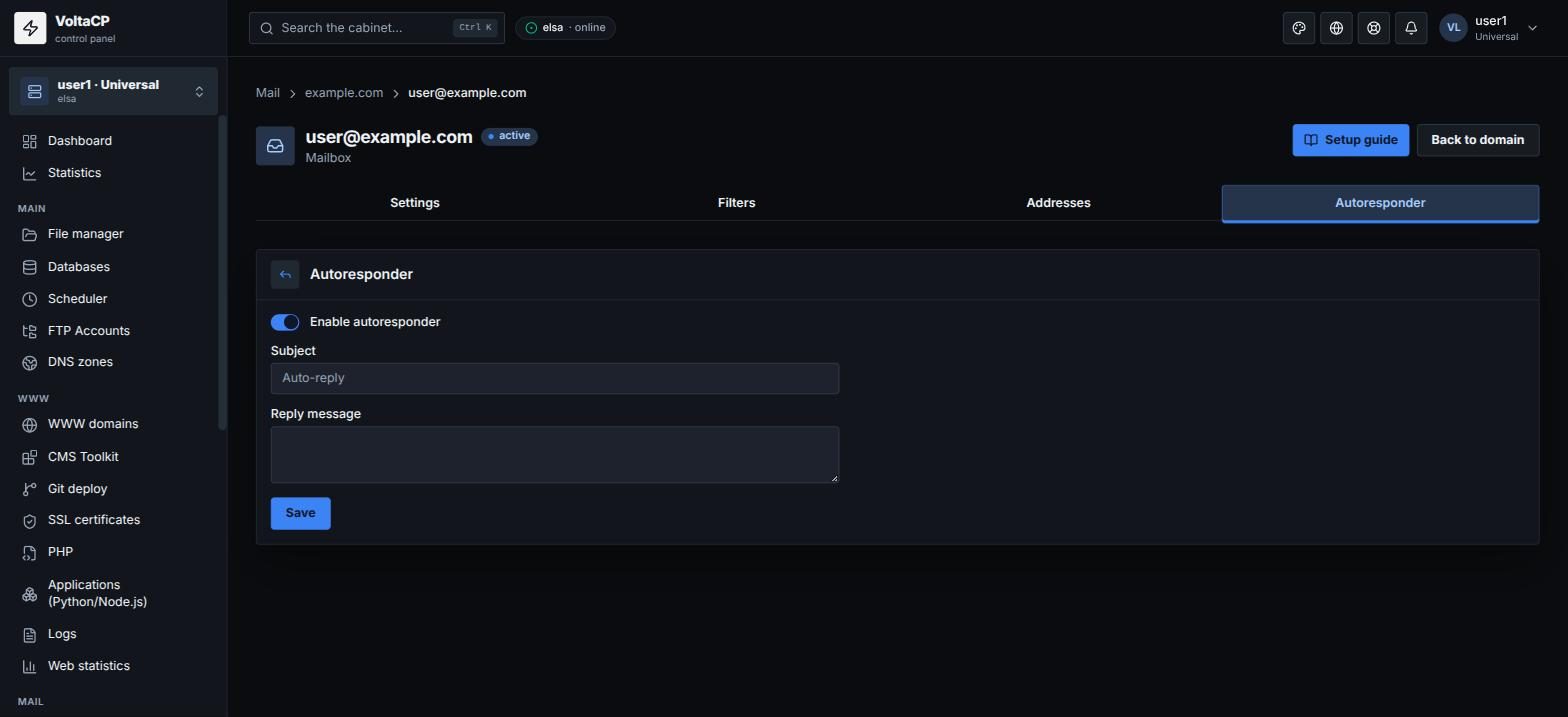Click the SSL certificates shield icon
The height and width of the screenshot is (717, 1568).
pos(30,520)
